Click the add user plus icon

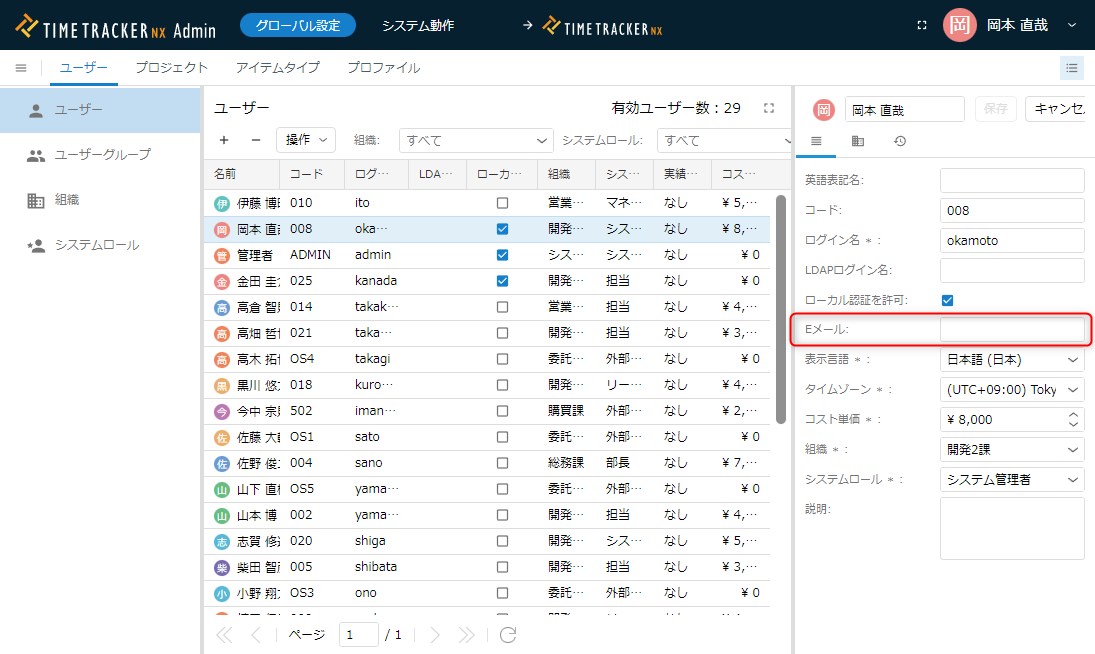[x=224, y=141]
